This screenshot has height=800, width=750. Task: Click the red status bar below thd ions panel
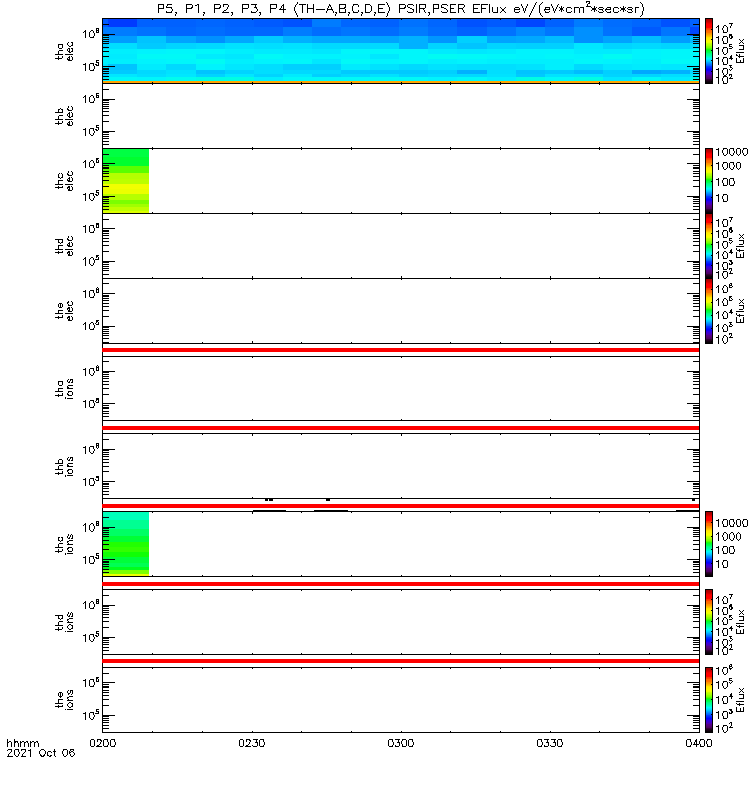click(x=401, y=661)
